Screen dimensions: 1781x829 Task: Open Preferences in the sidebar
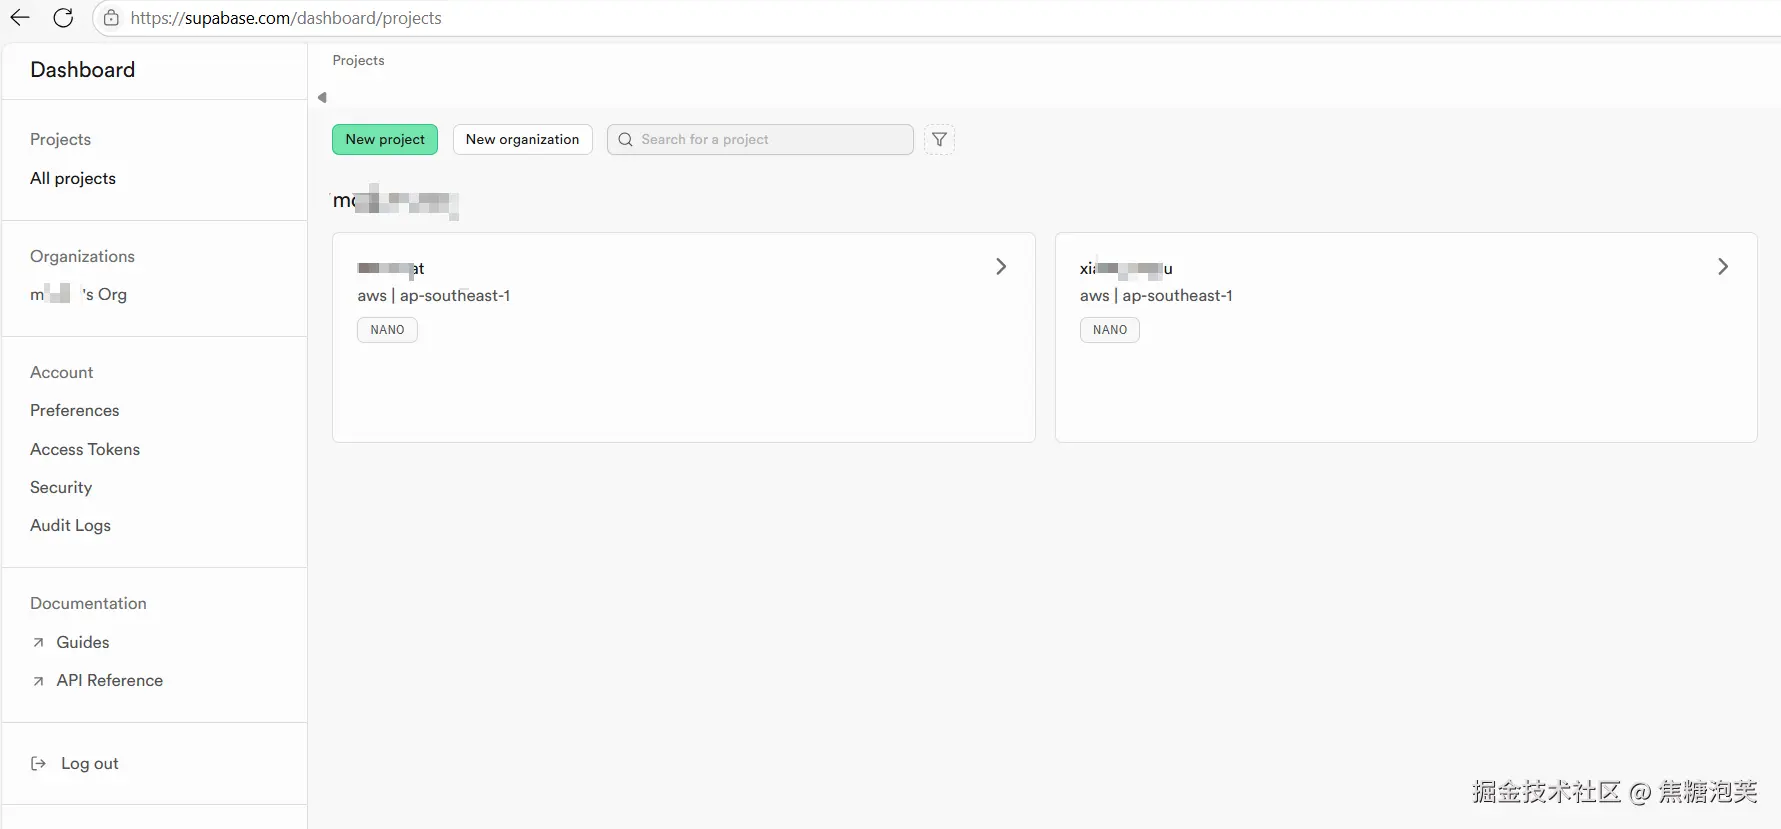pos(74,410)
